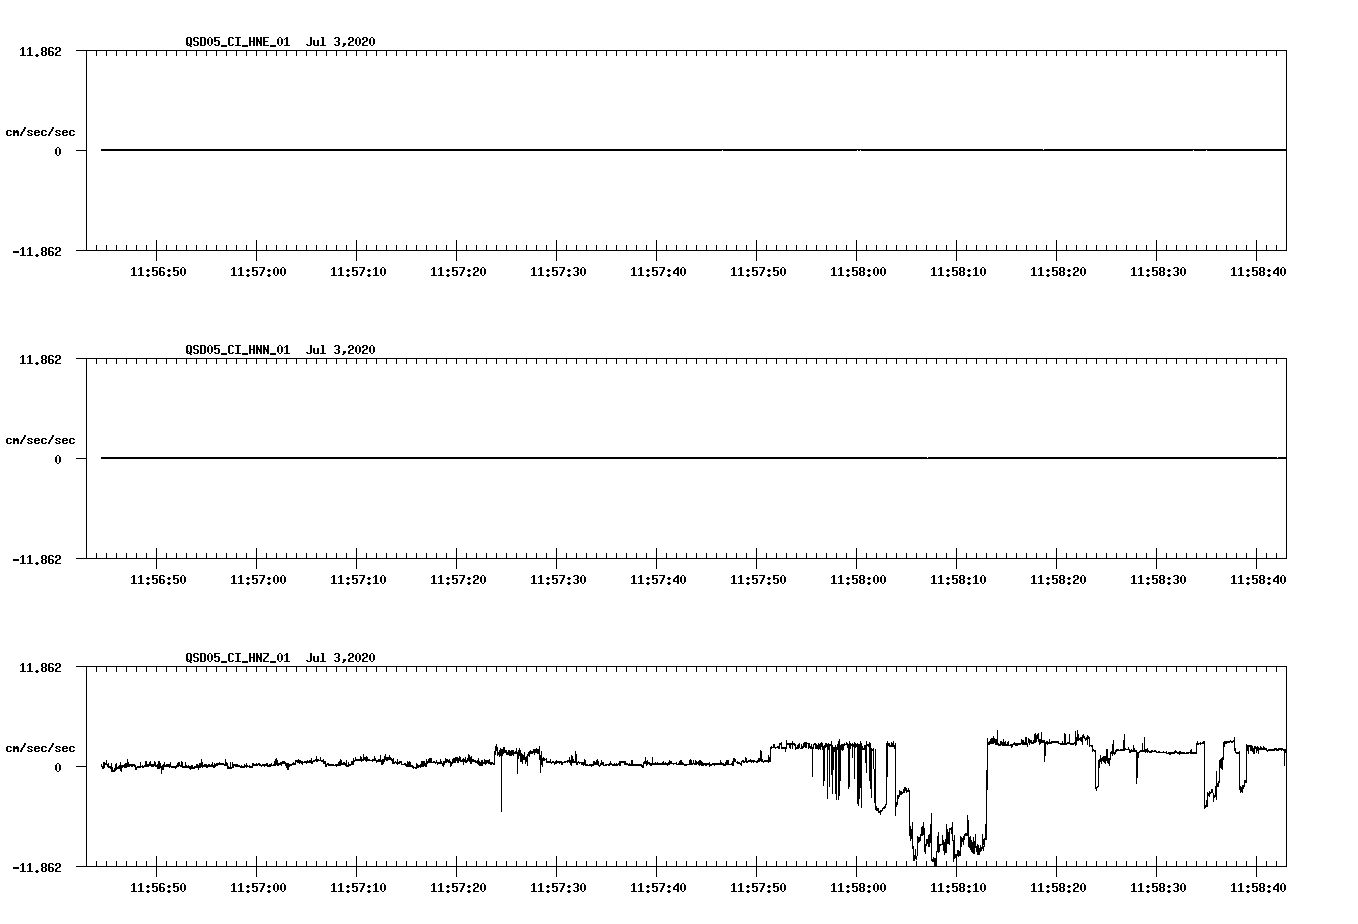The height and width of the screenshot is (924, 1358).
Task: Click 11:58:10 label under HNN plot
Action: pyautogui.click(x=958, y=580)
